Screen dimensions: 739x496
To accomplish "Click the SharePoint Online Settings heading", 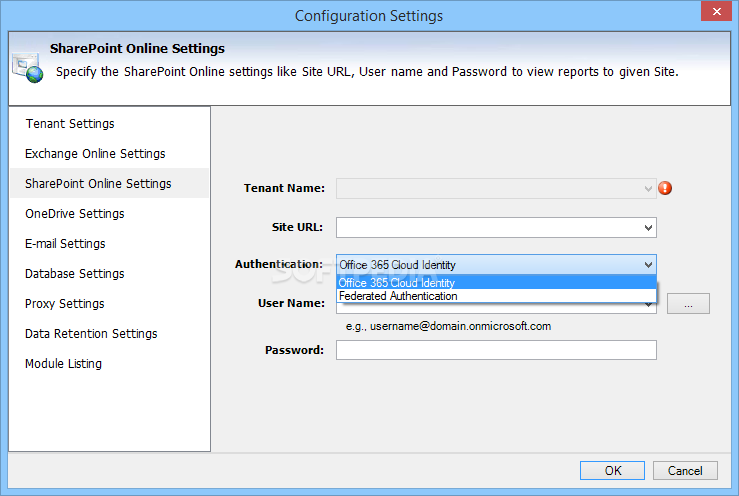I will point(137,49).
